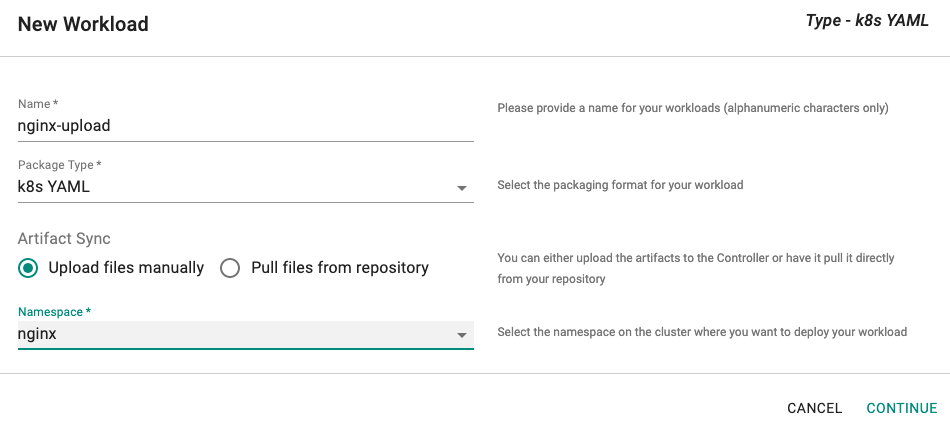Expand the Namespace dropdown arrow

tap(462, 335)
